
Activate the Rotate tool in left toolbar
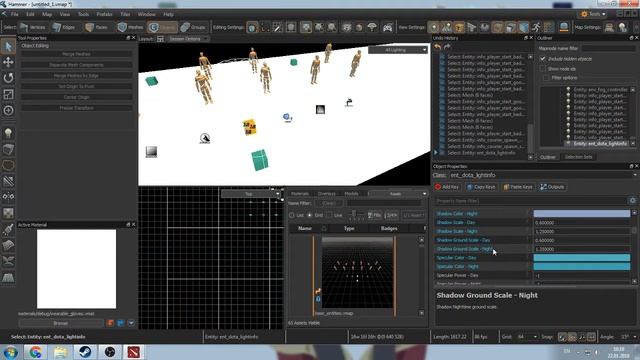coord(8,78)
